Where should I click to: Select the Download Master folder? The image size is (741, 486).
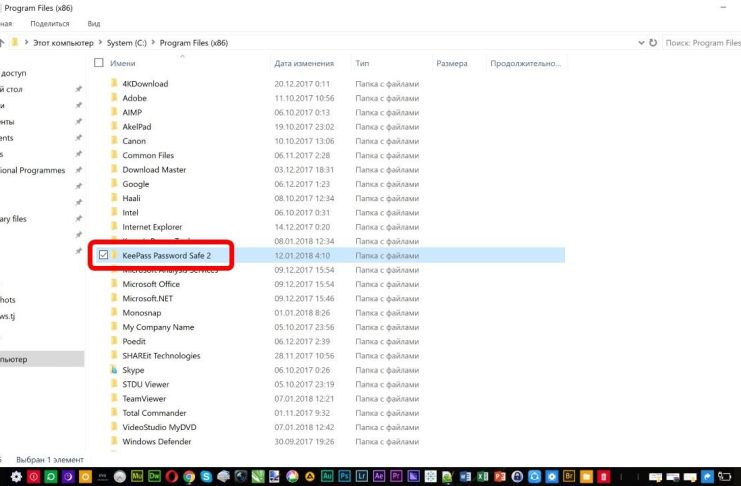click(154, 169)
